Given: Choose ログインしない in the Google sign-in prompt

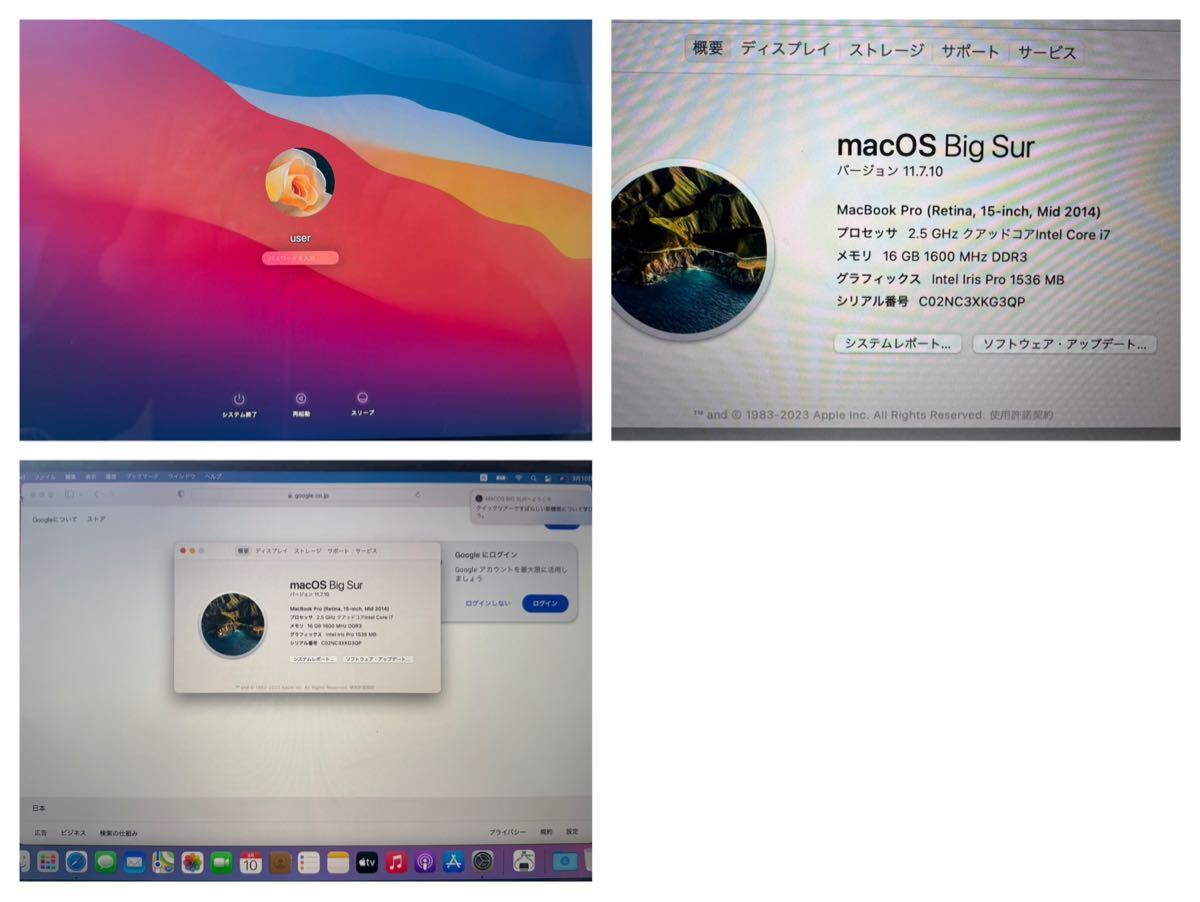Looking at the screenshot, I should tap(488, 604).
